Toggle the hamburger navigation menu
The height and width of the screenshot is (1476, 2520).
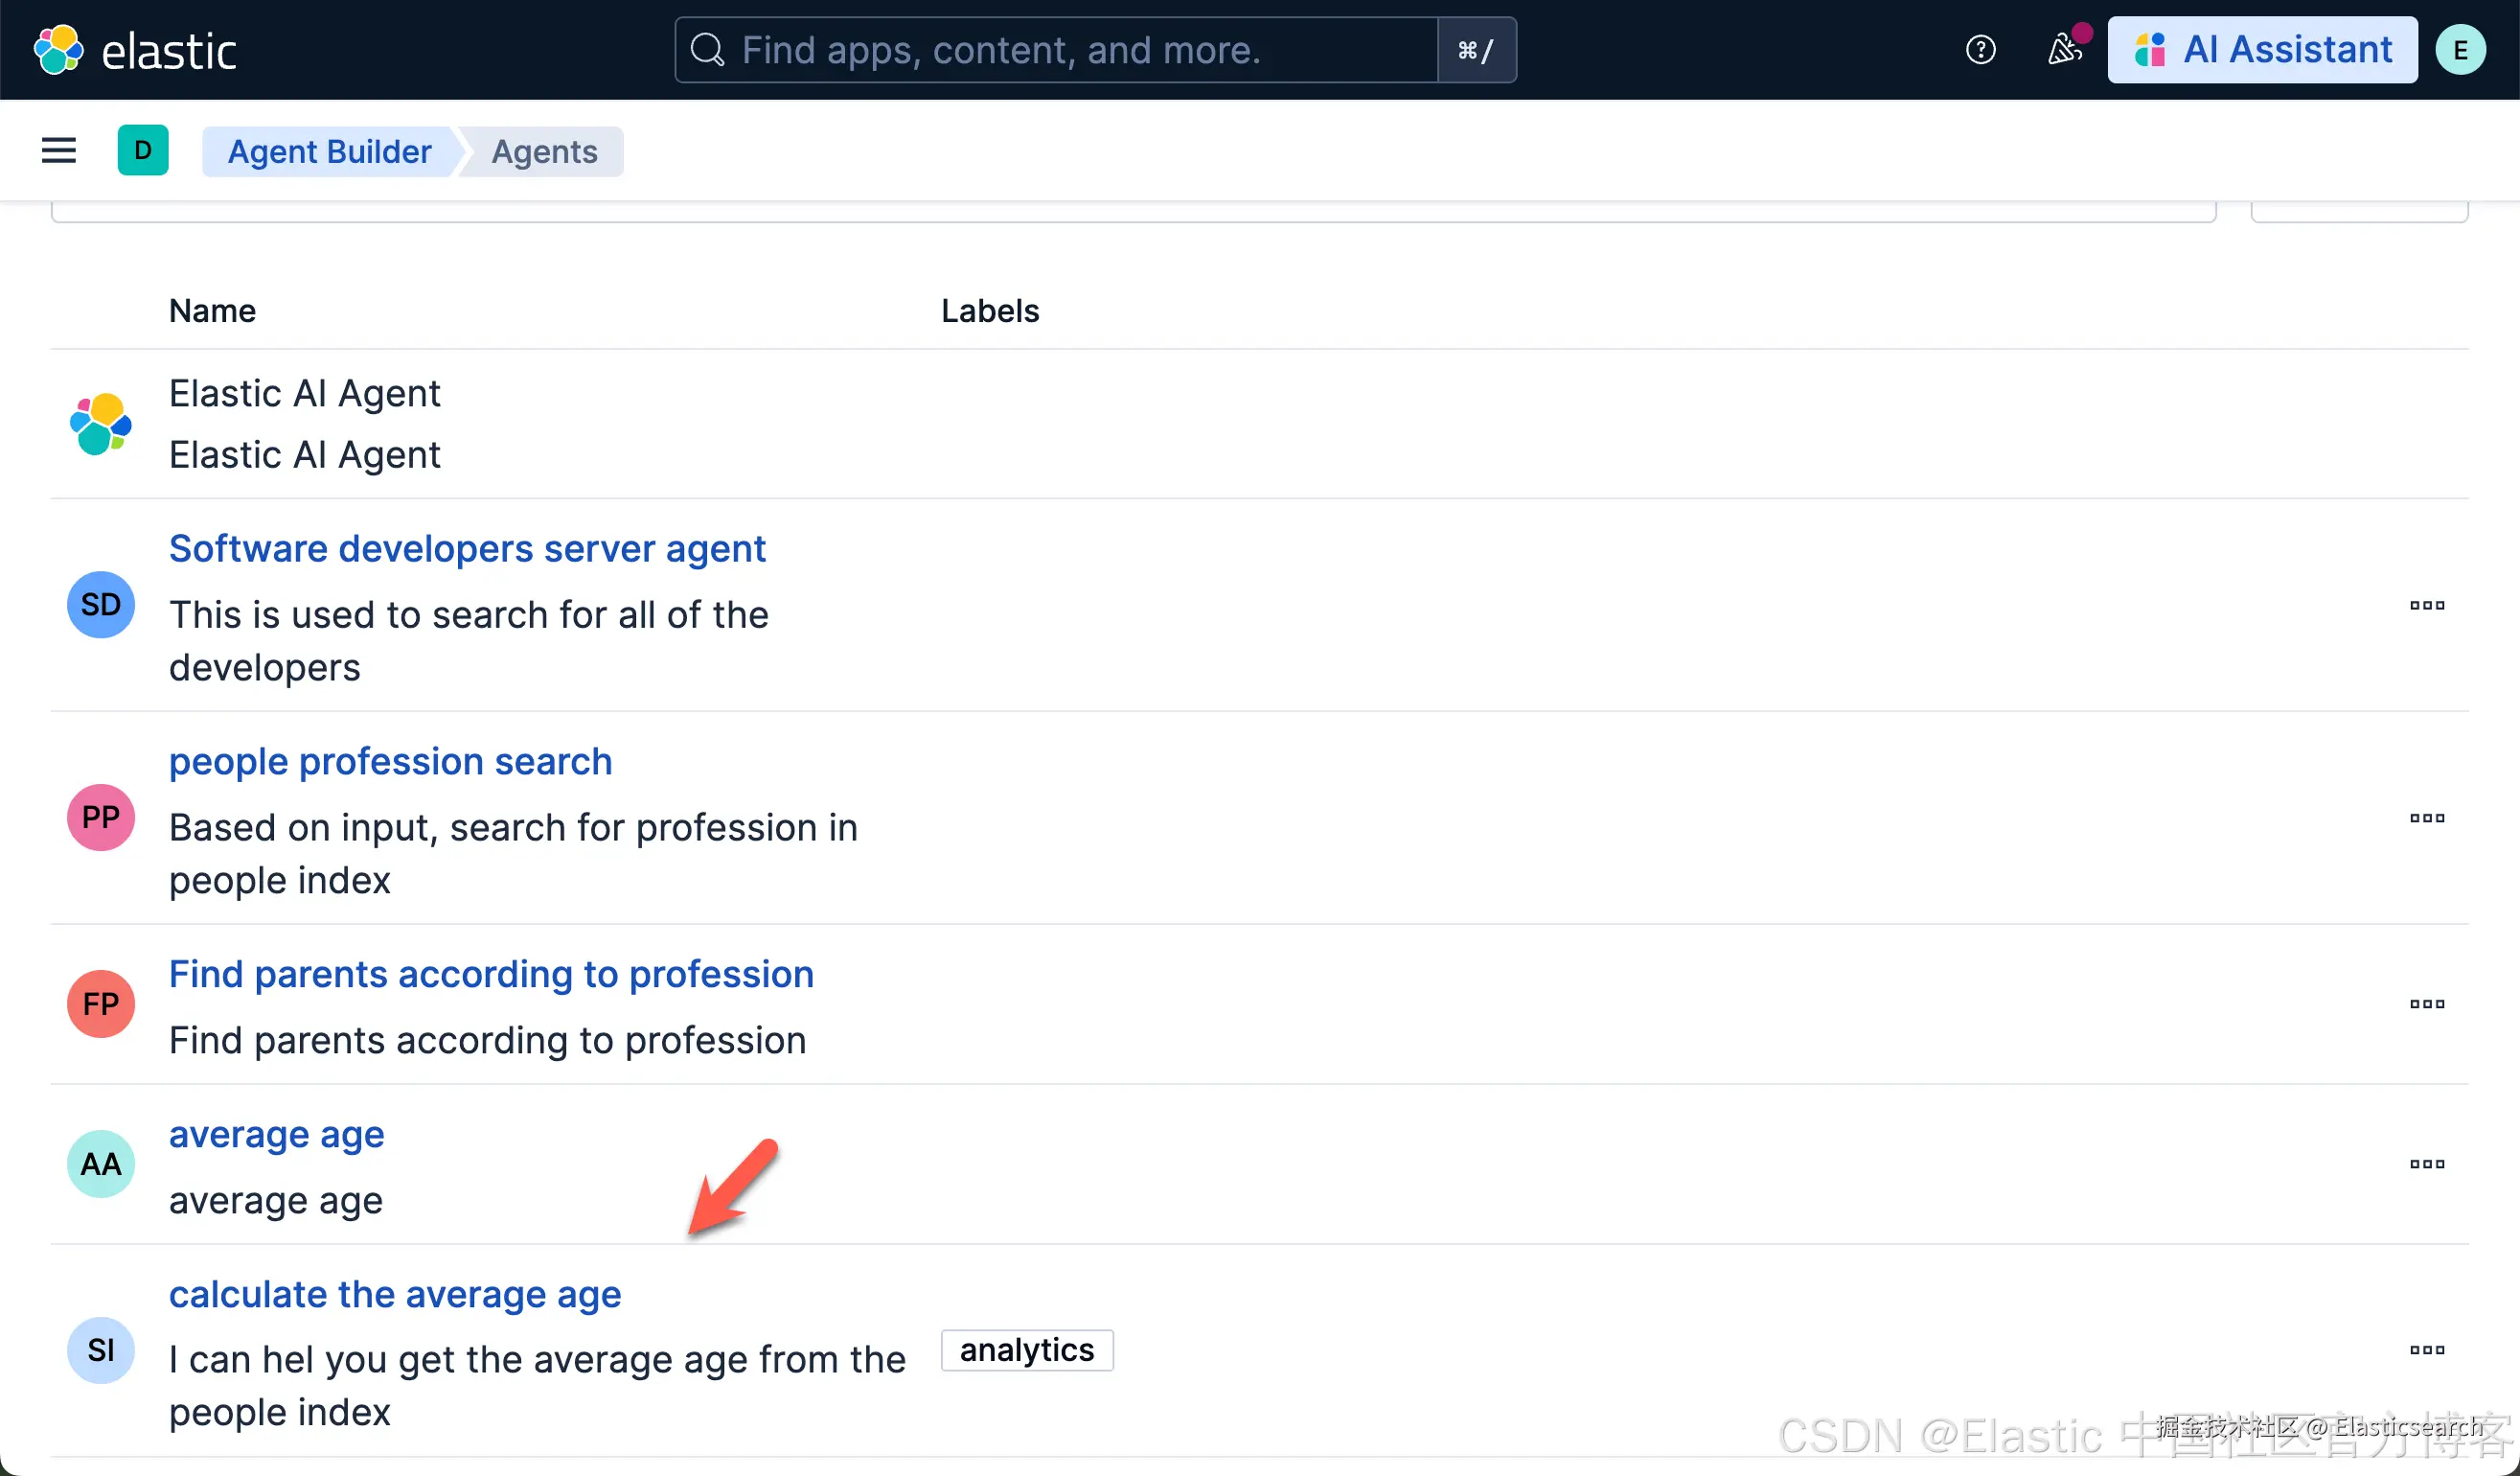59,151
